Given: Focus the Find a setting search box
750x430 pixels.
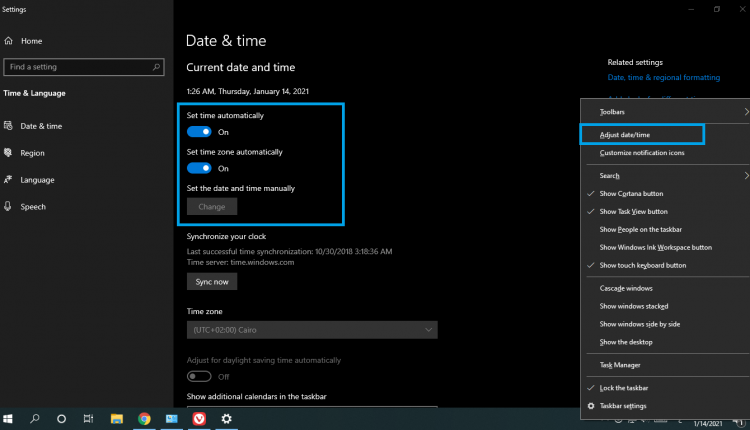Looking at the screenshot, I should click(84, 67).
